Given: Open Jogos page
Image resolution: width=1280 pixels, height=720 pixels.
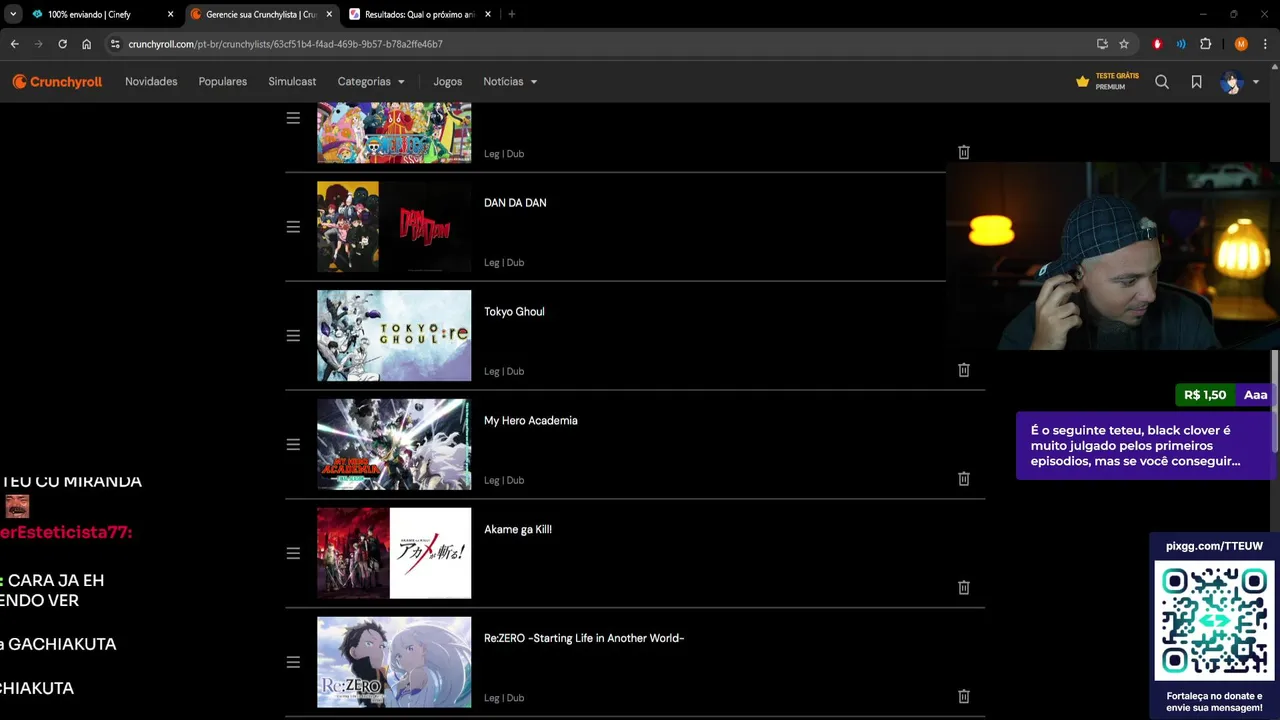Looking at the screenshot, I should click(x=447, y=82).
